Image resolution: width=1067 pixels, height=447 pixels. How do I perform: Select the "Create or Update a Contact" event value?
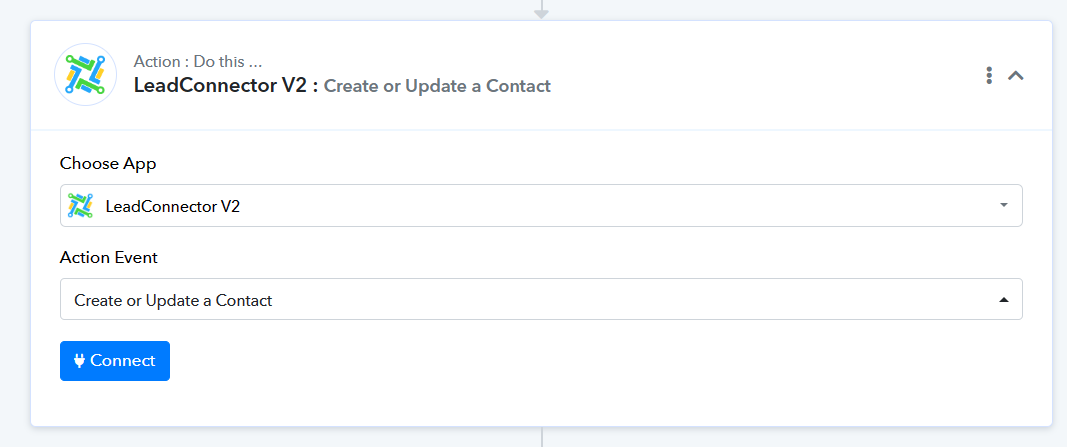pyautogui.click(x=173, y=300)
